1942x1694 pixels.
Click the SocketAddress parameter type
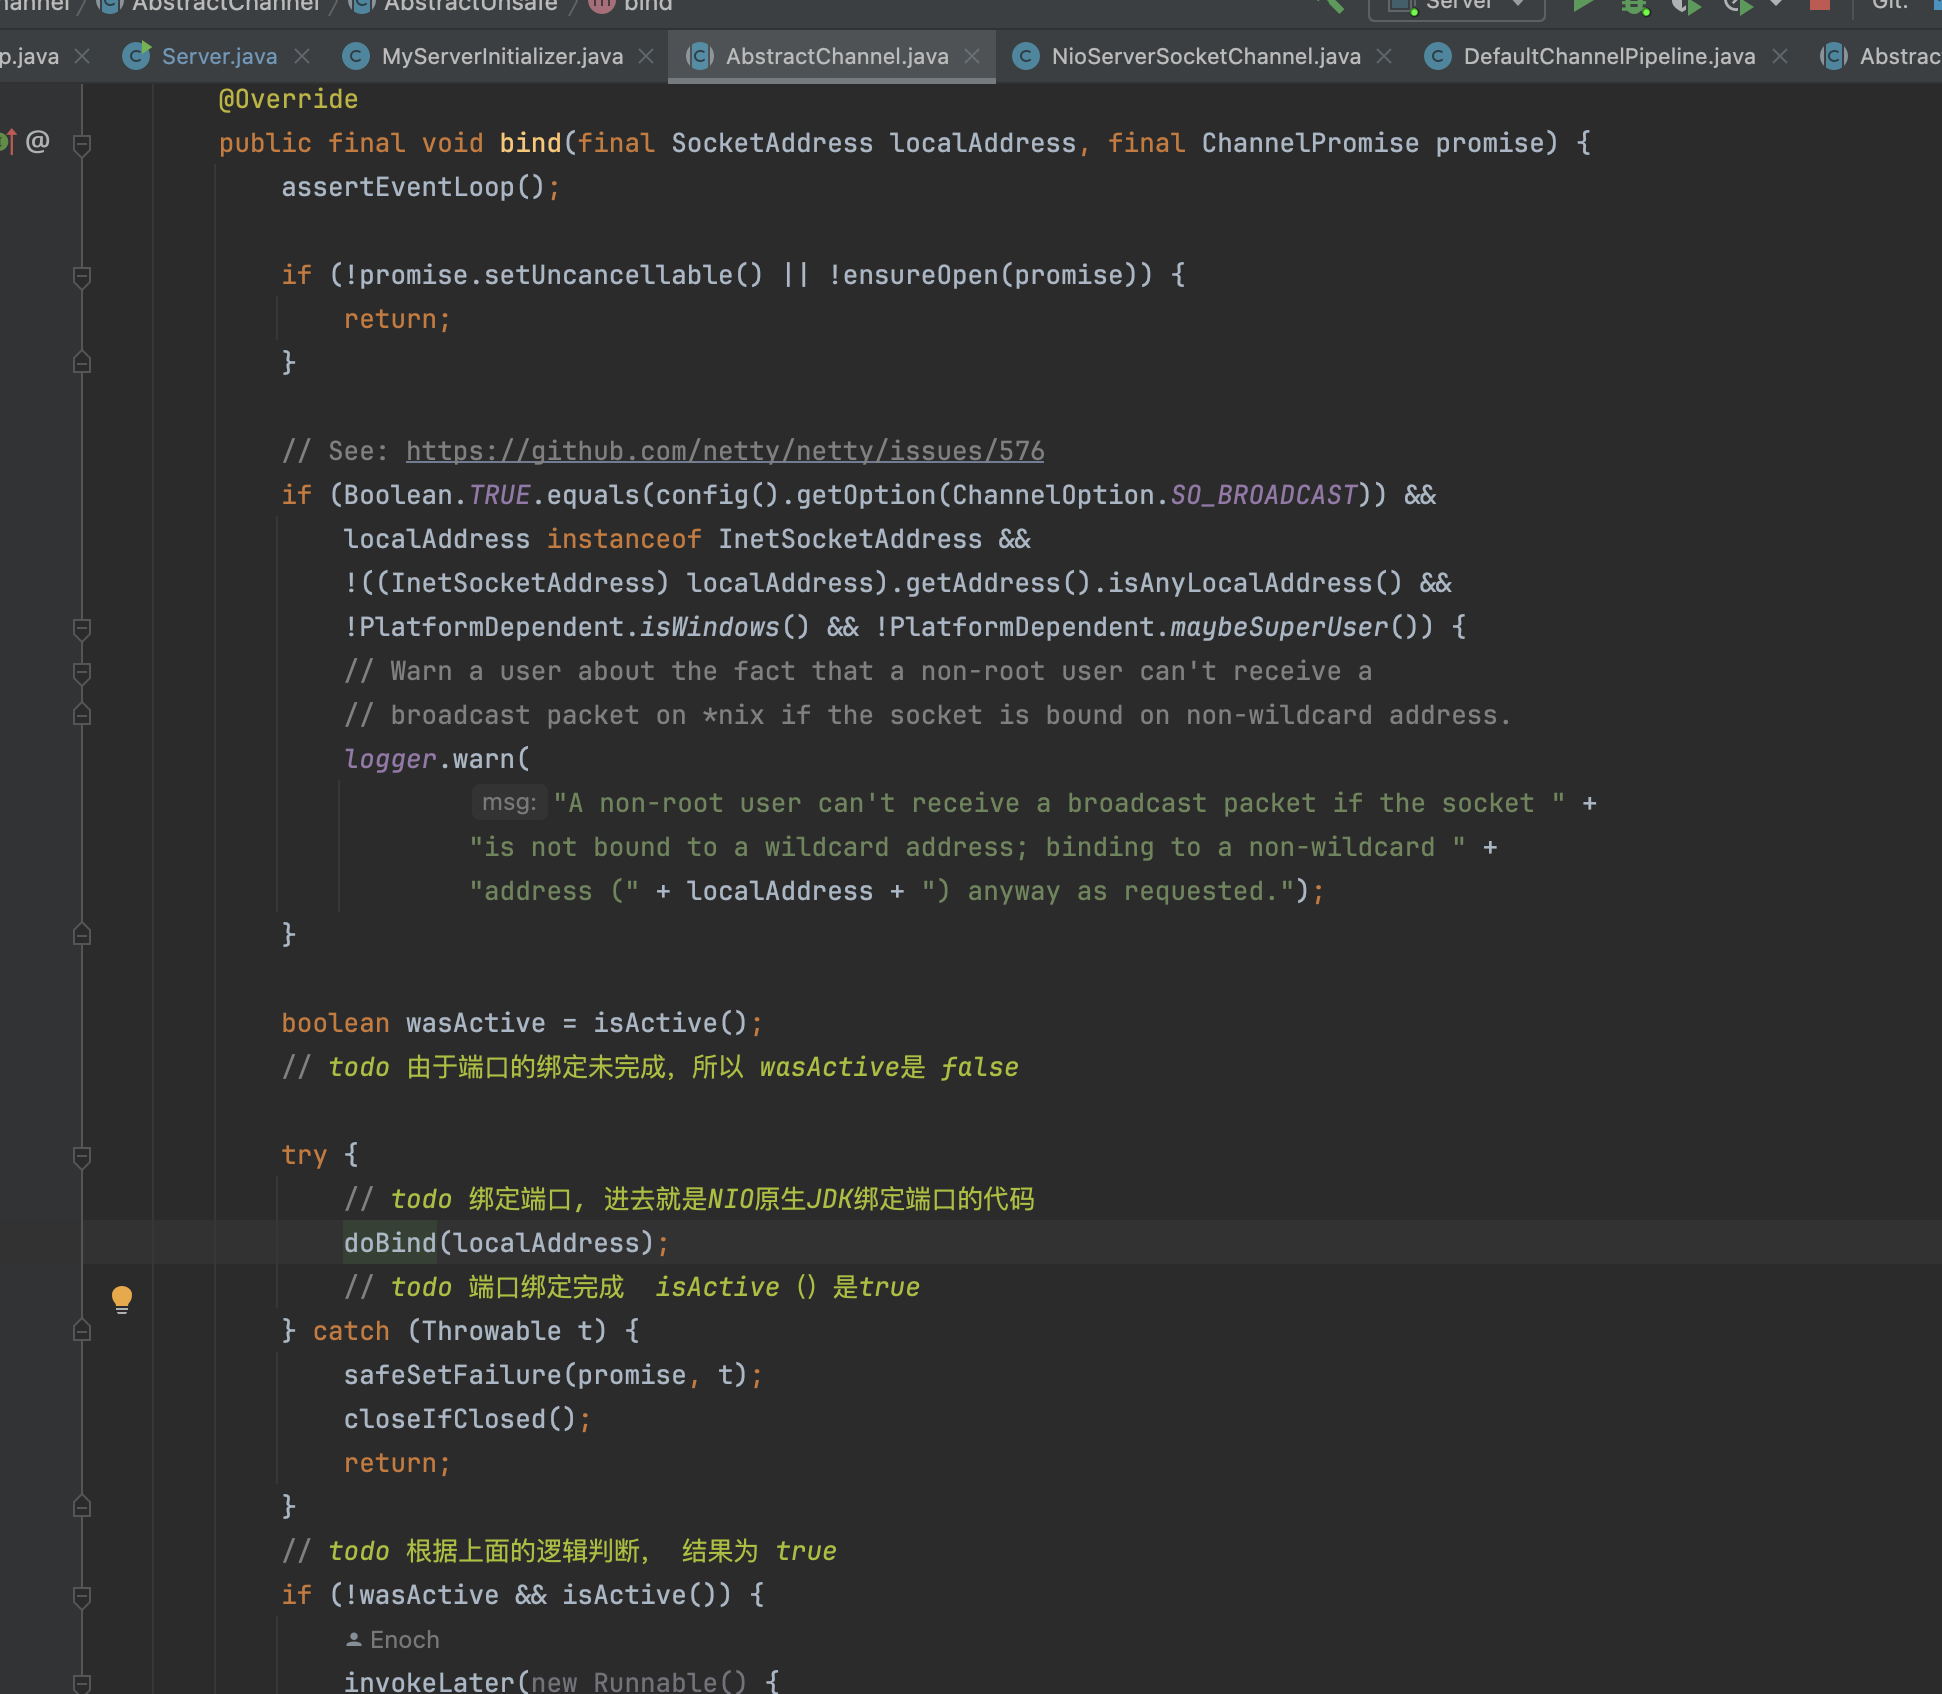pyautogui.click(x=772, y=143)
